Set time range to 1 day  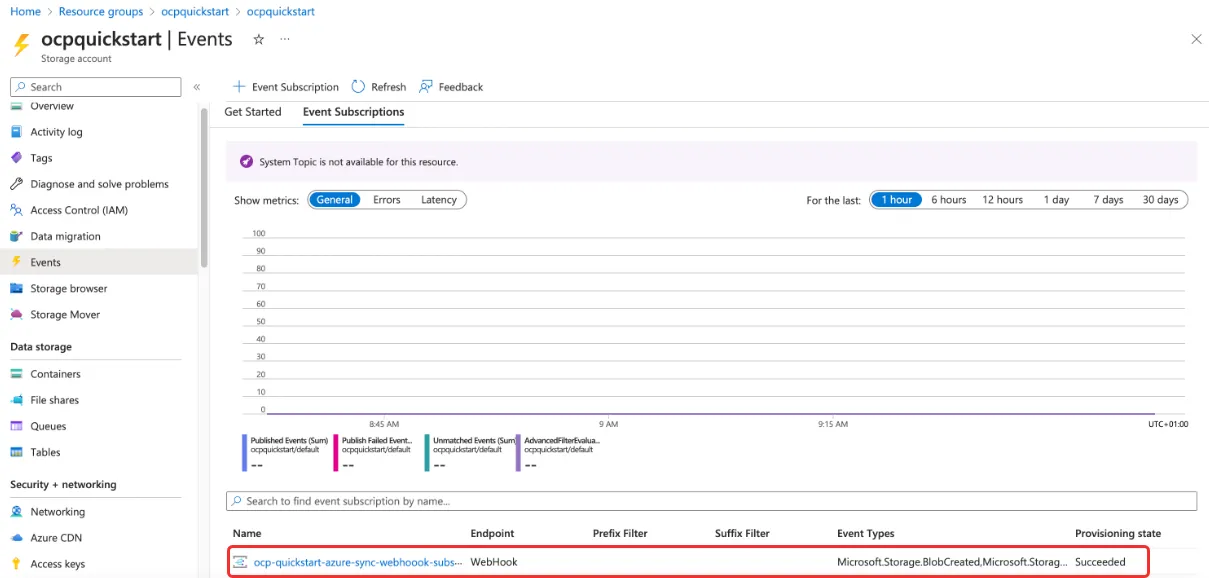[1057, 200]
